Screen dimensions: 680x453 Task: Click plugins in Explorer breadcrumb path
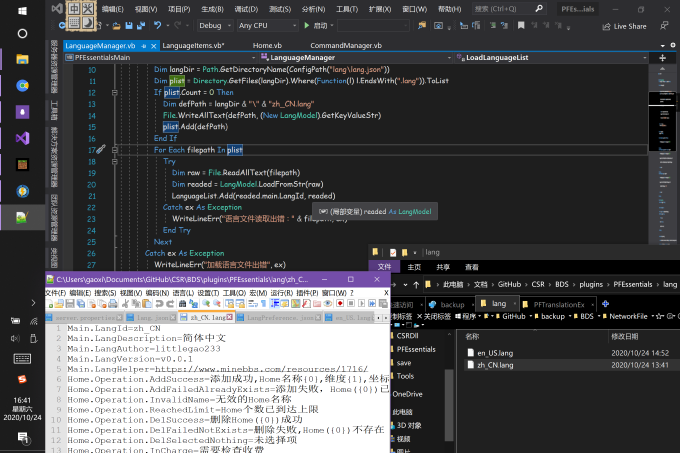coord(591,284)
